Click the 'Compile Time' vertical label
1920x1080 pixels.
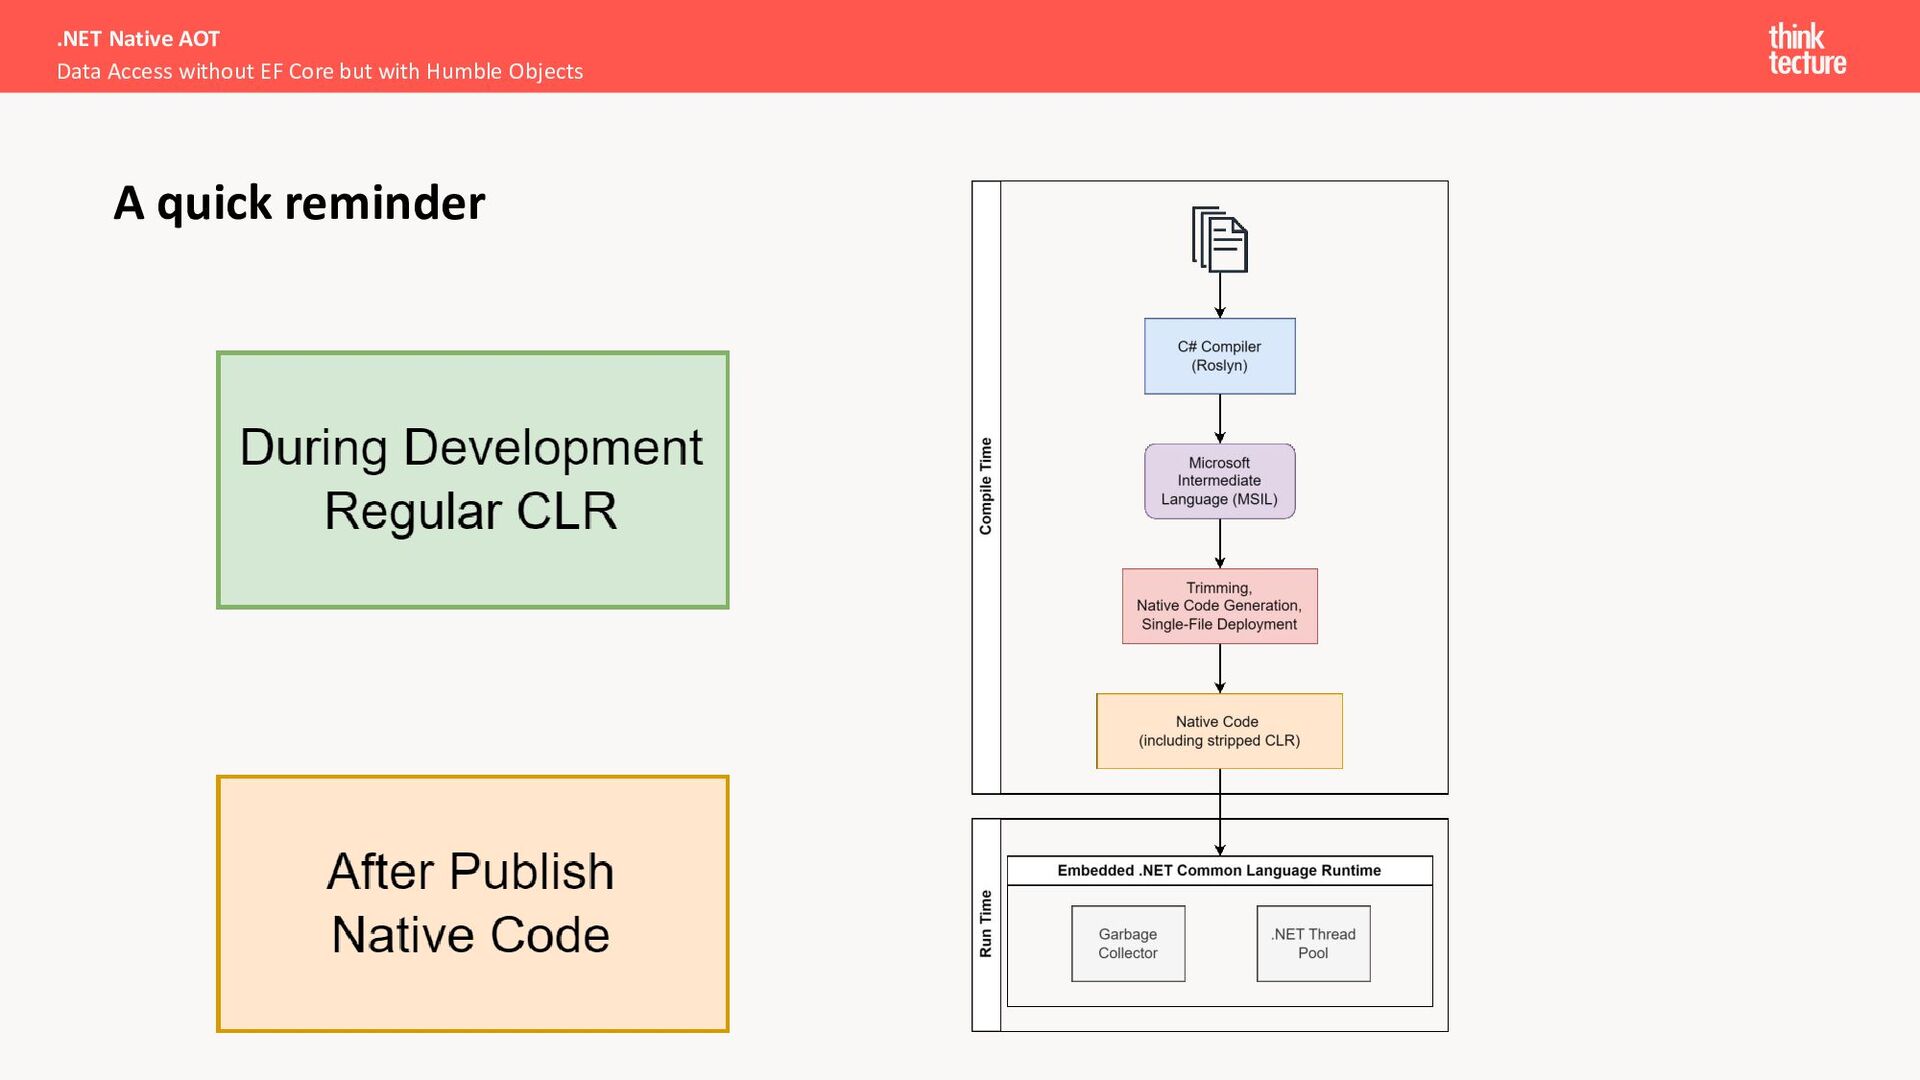pyautogui.click(x=986, y=486)
